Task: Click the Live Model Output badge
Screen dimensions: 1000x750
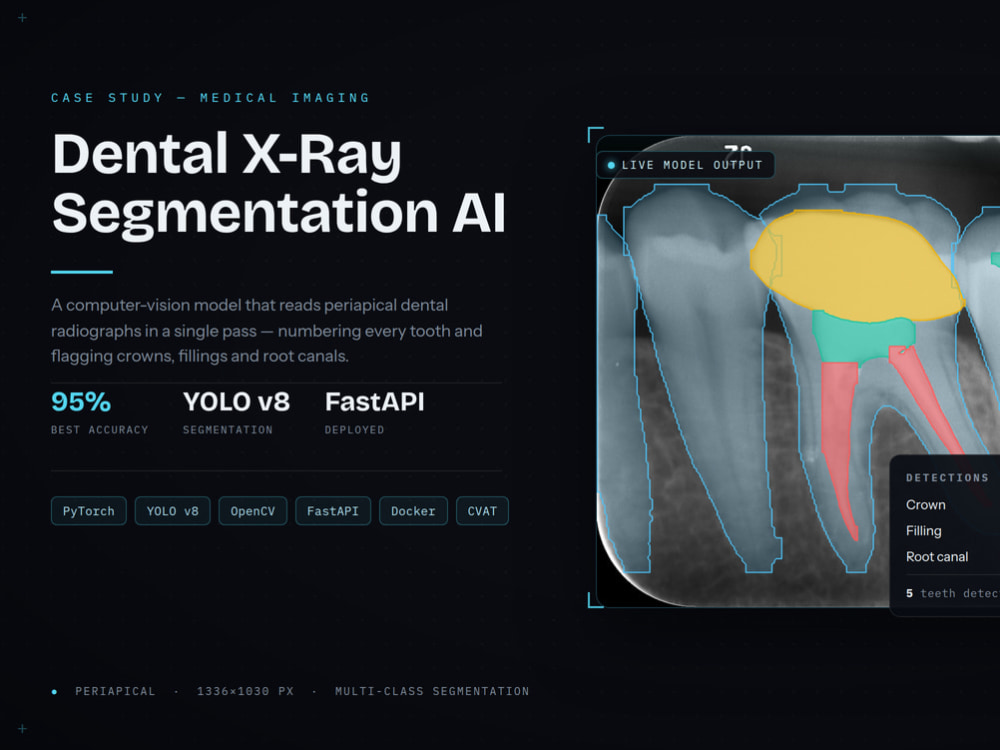Action: (x=686, y=165)
